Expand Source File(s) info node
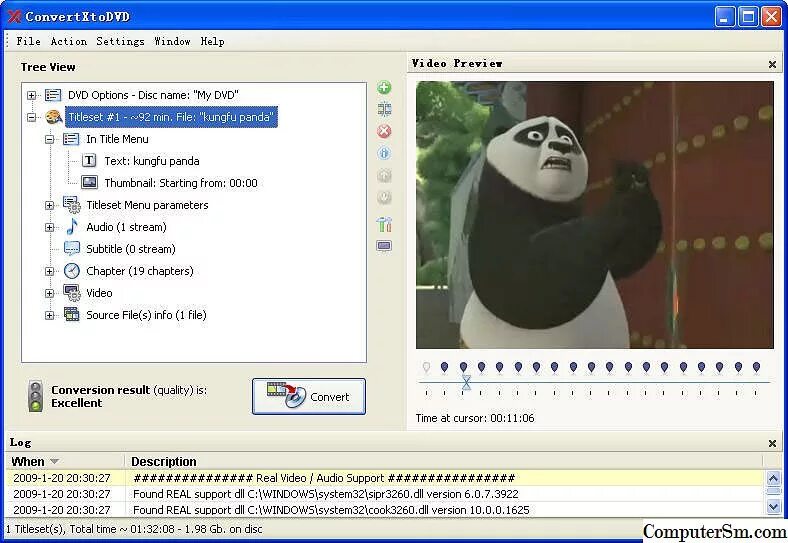Image resolution: width=788 pixels, height=543 pixels. point(49,315)
